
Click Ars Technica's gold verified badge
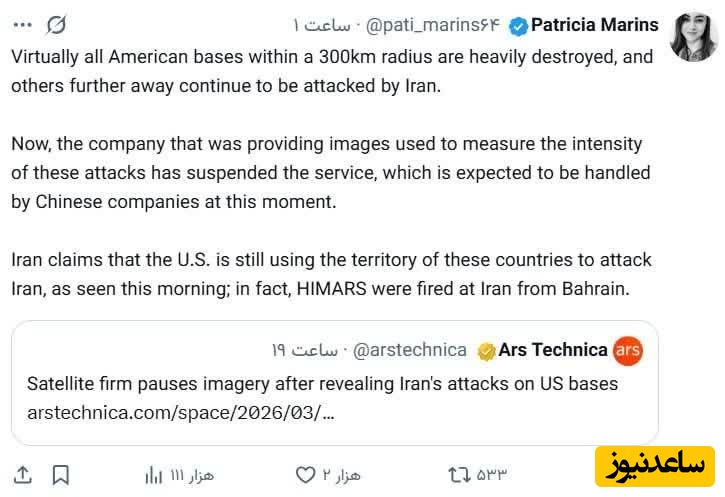pyautogui.click(x=486, y=351)
